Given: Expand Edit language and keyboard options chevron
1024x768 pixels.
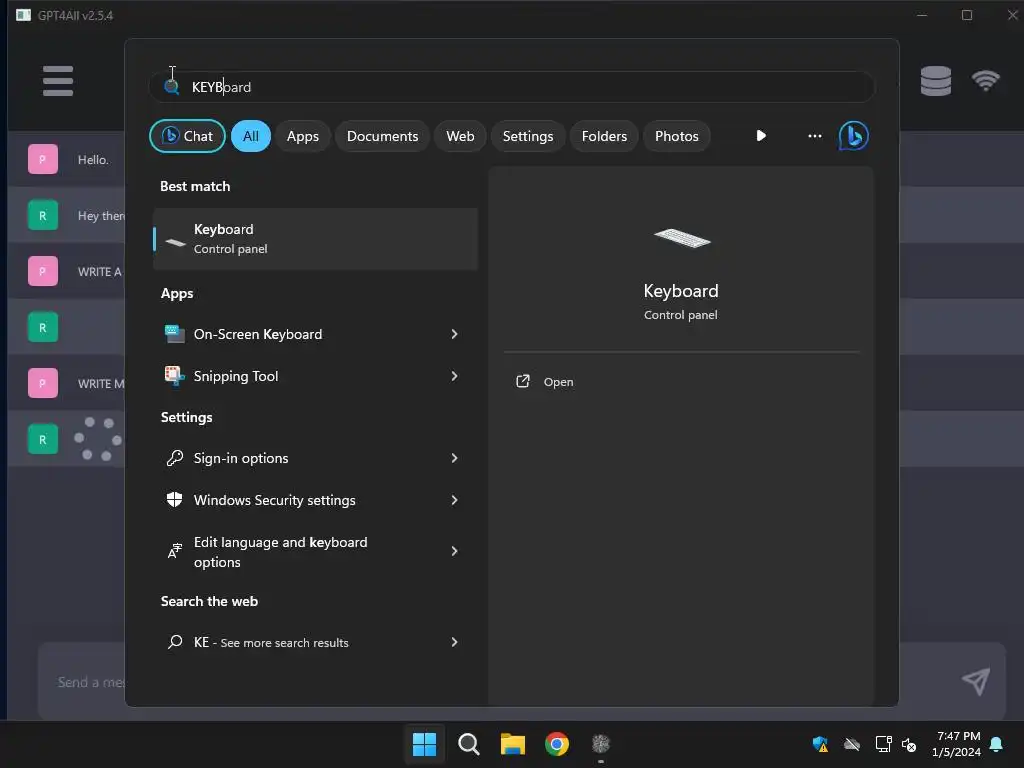Looking at the screenshot, I should 455,551.
